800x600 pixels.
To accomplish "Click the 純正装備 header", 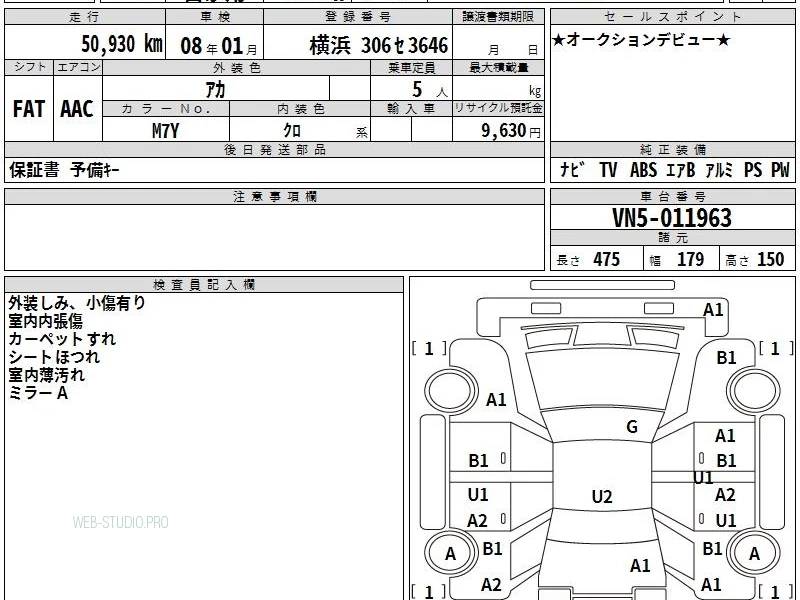I will tap(672, 149).
